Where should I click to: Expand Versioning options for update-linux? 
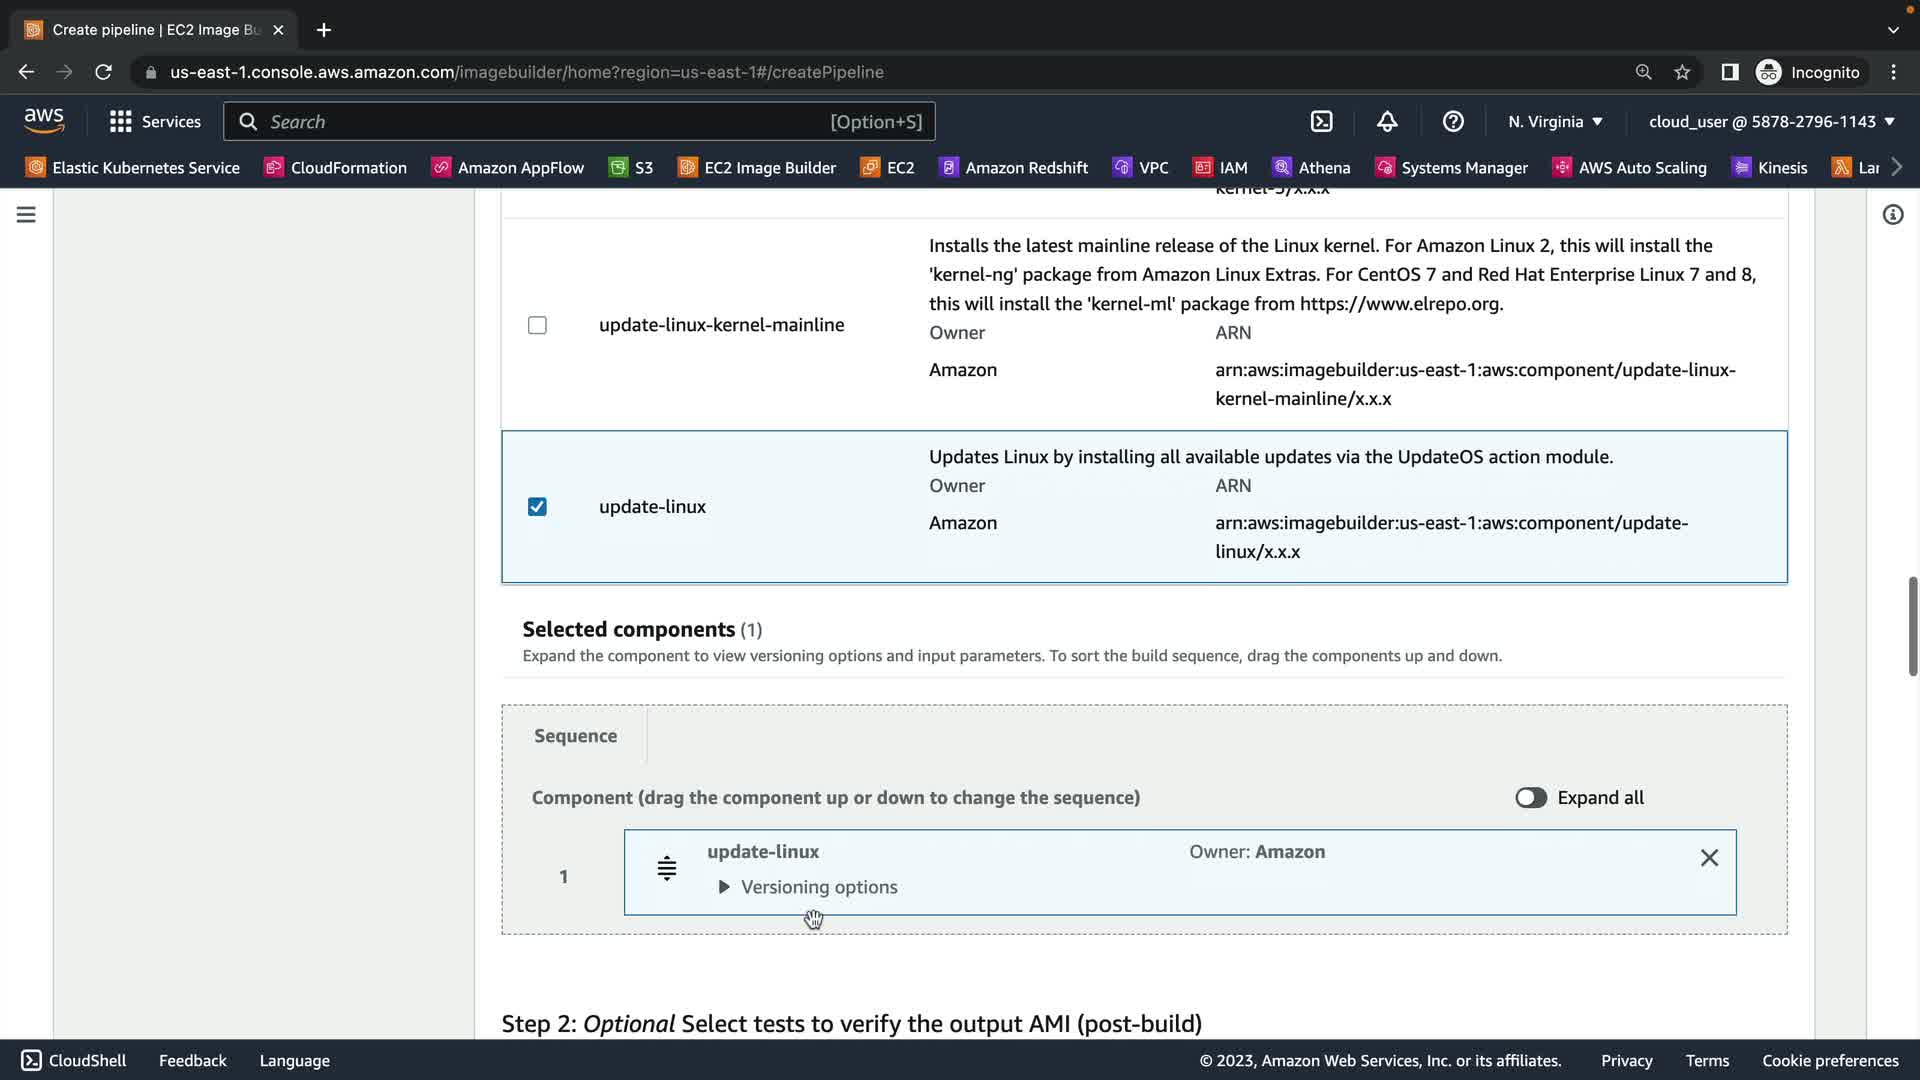click(808, 888)
